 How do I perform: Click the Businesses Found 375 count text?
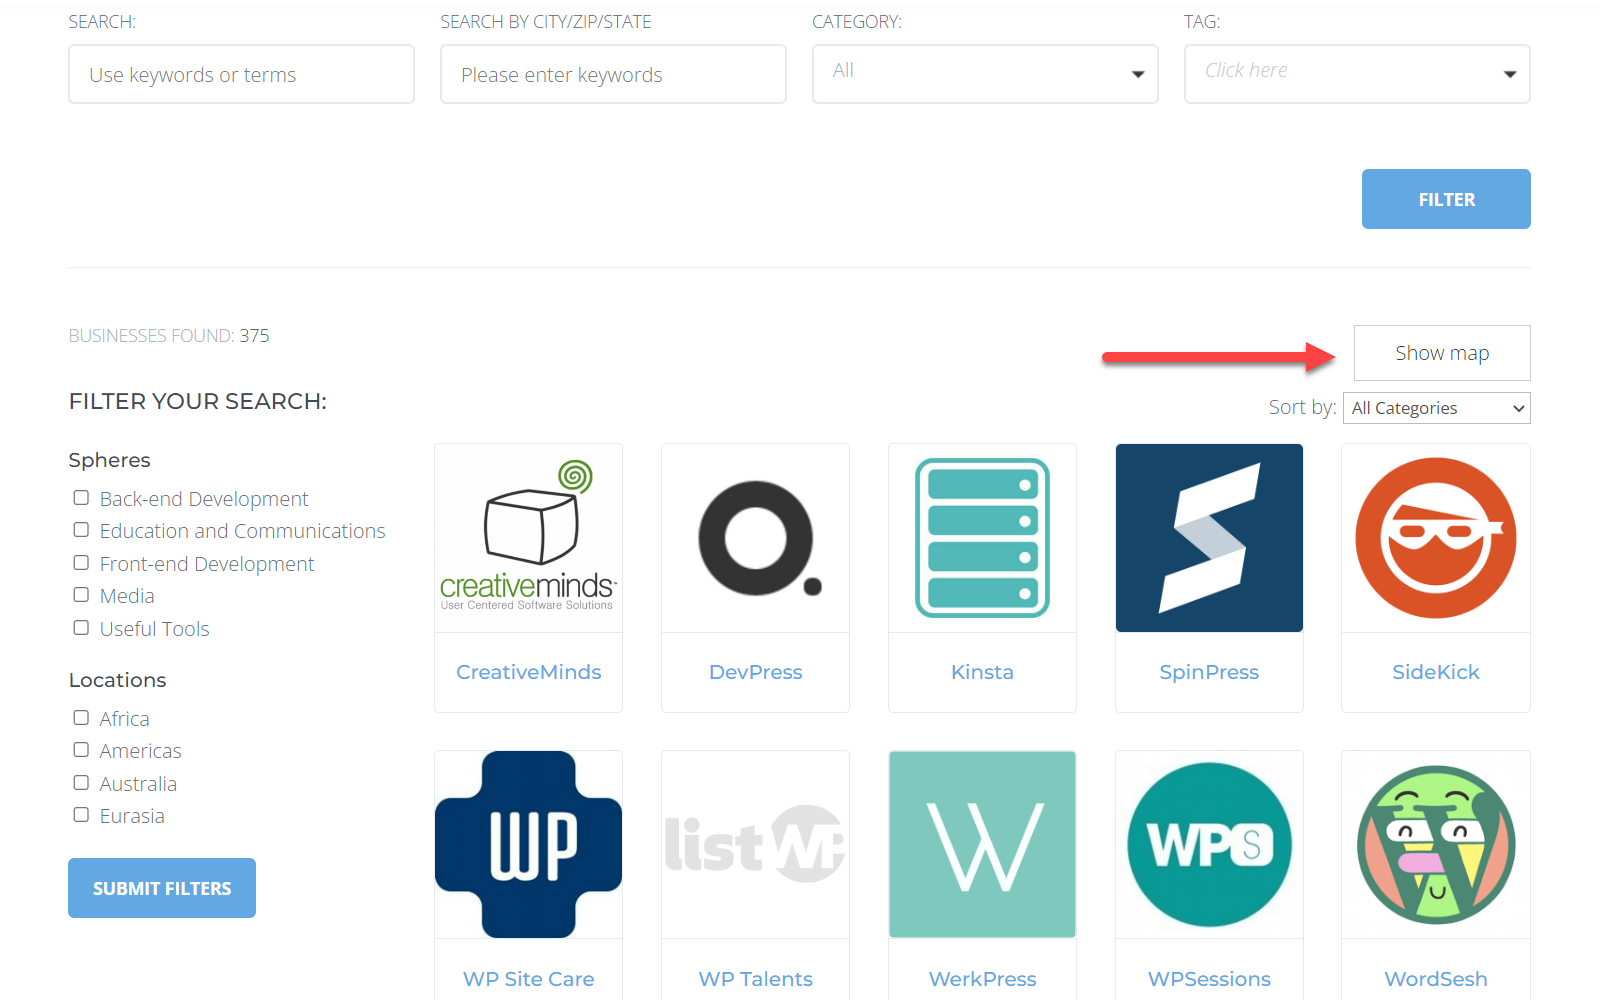(x=169, y=336)
